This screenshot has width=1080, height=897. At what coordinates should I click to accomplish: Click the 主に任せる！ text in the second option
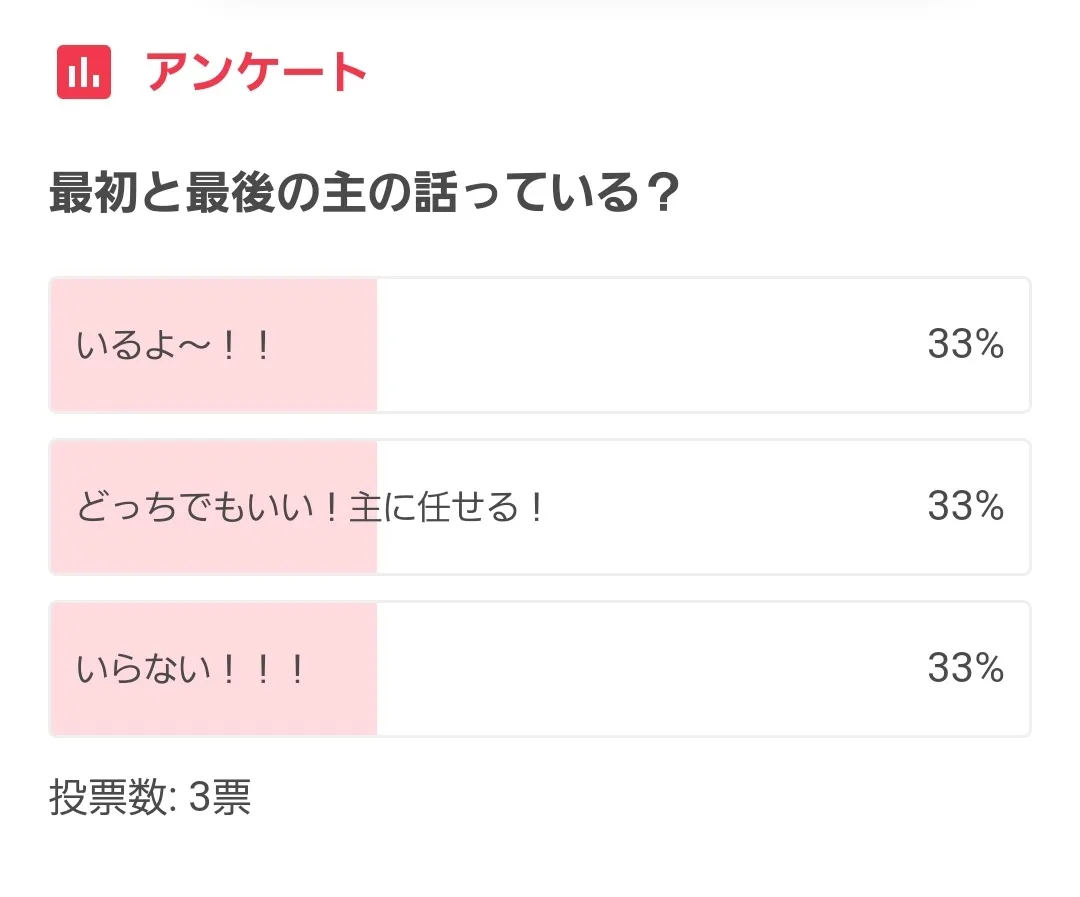(447, 508)
